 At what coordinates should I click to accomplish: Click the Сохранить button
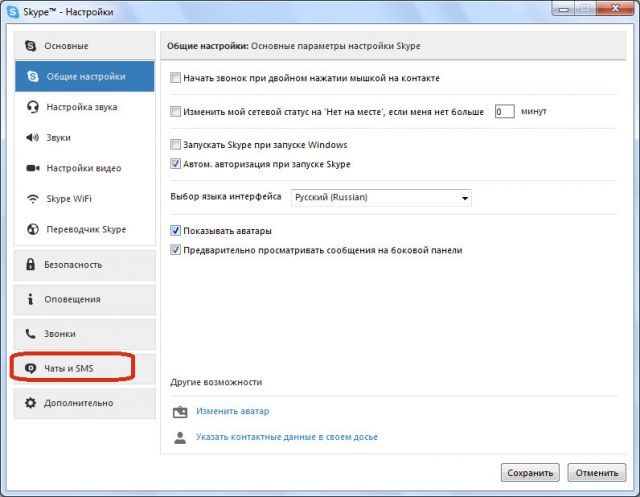click(530, 473)
